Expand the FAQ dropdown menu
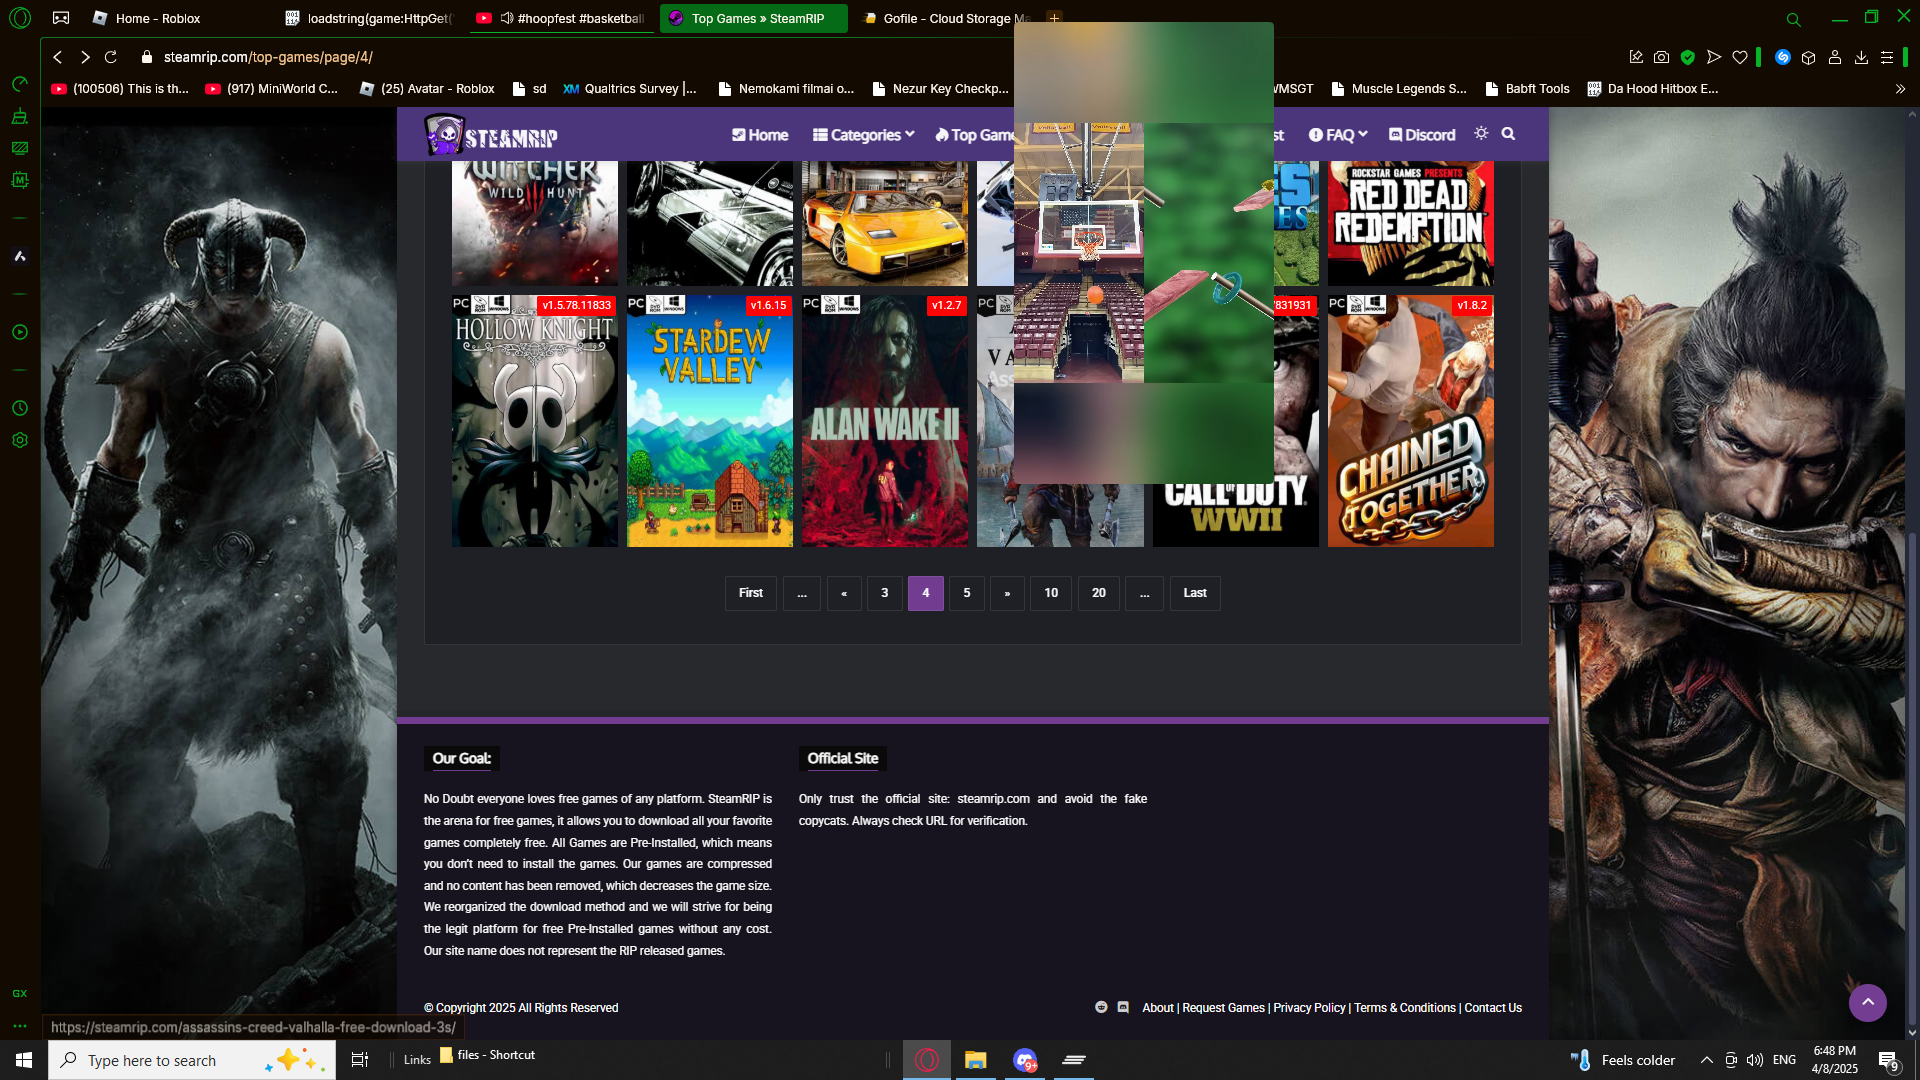 click(1338, 135)
